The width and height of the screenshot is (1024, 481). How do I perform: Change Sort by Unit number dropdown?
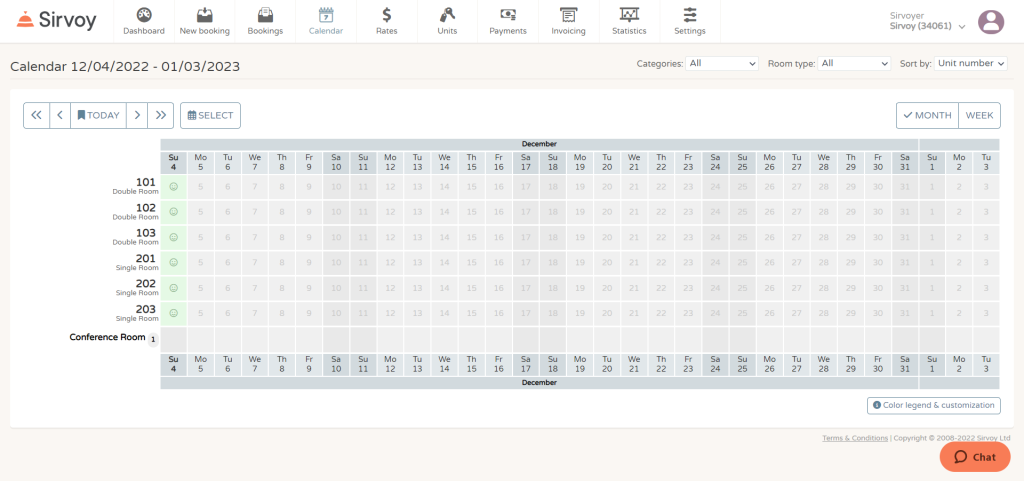(970, 63)
